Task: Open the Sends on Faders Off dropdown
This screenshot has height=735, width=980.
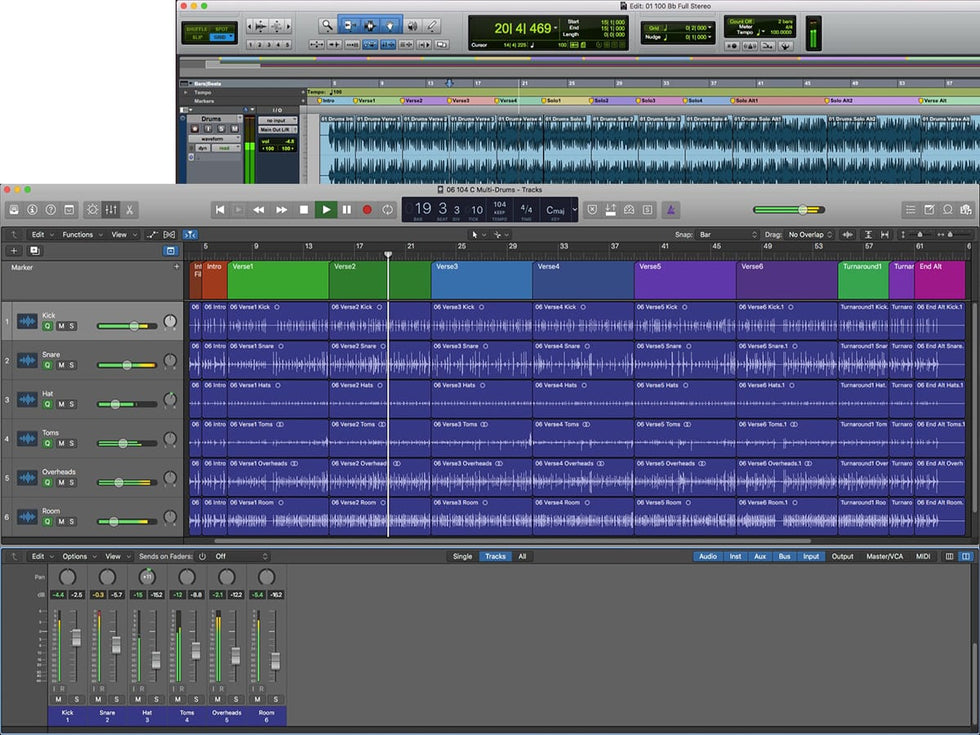Action: [240, 556]
